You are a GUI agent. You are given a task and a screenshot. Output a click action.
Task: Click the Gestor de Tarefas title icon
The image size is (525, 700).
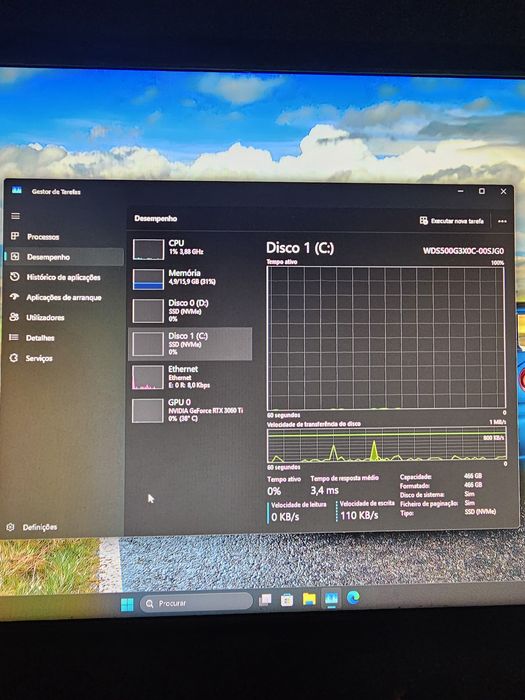click(x=17, y=191)
